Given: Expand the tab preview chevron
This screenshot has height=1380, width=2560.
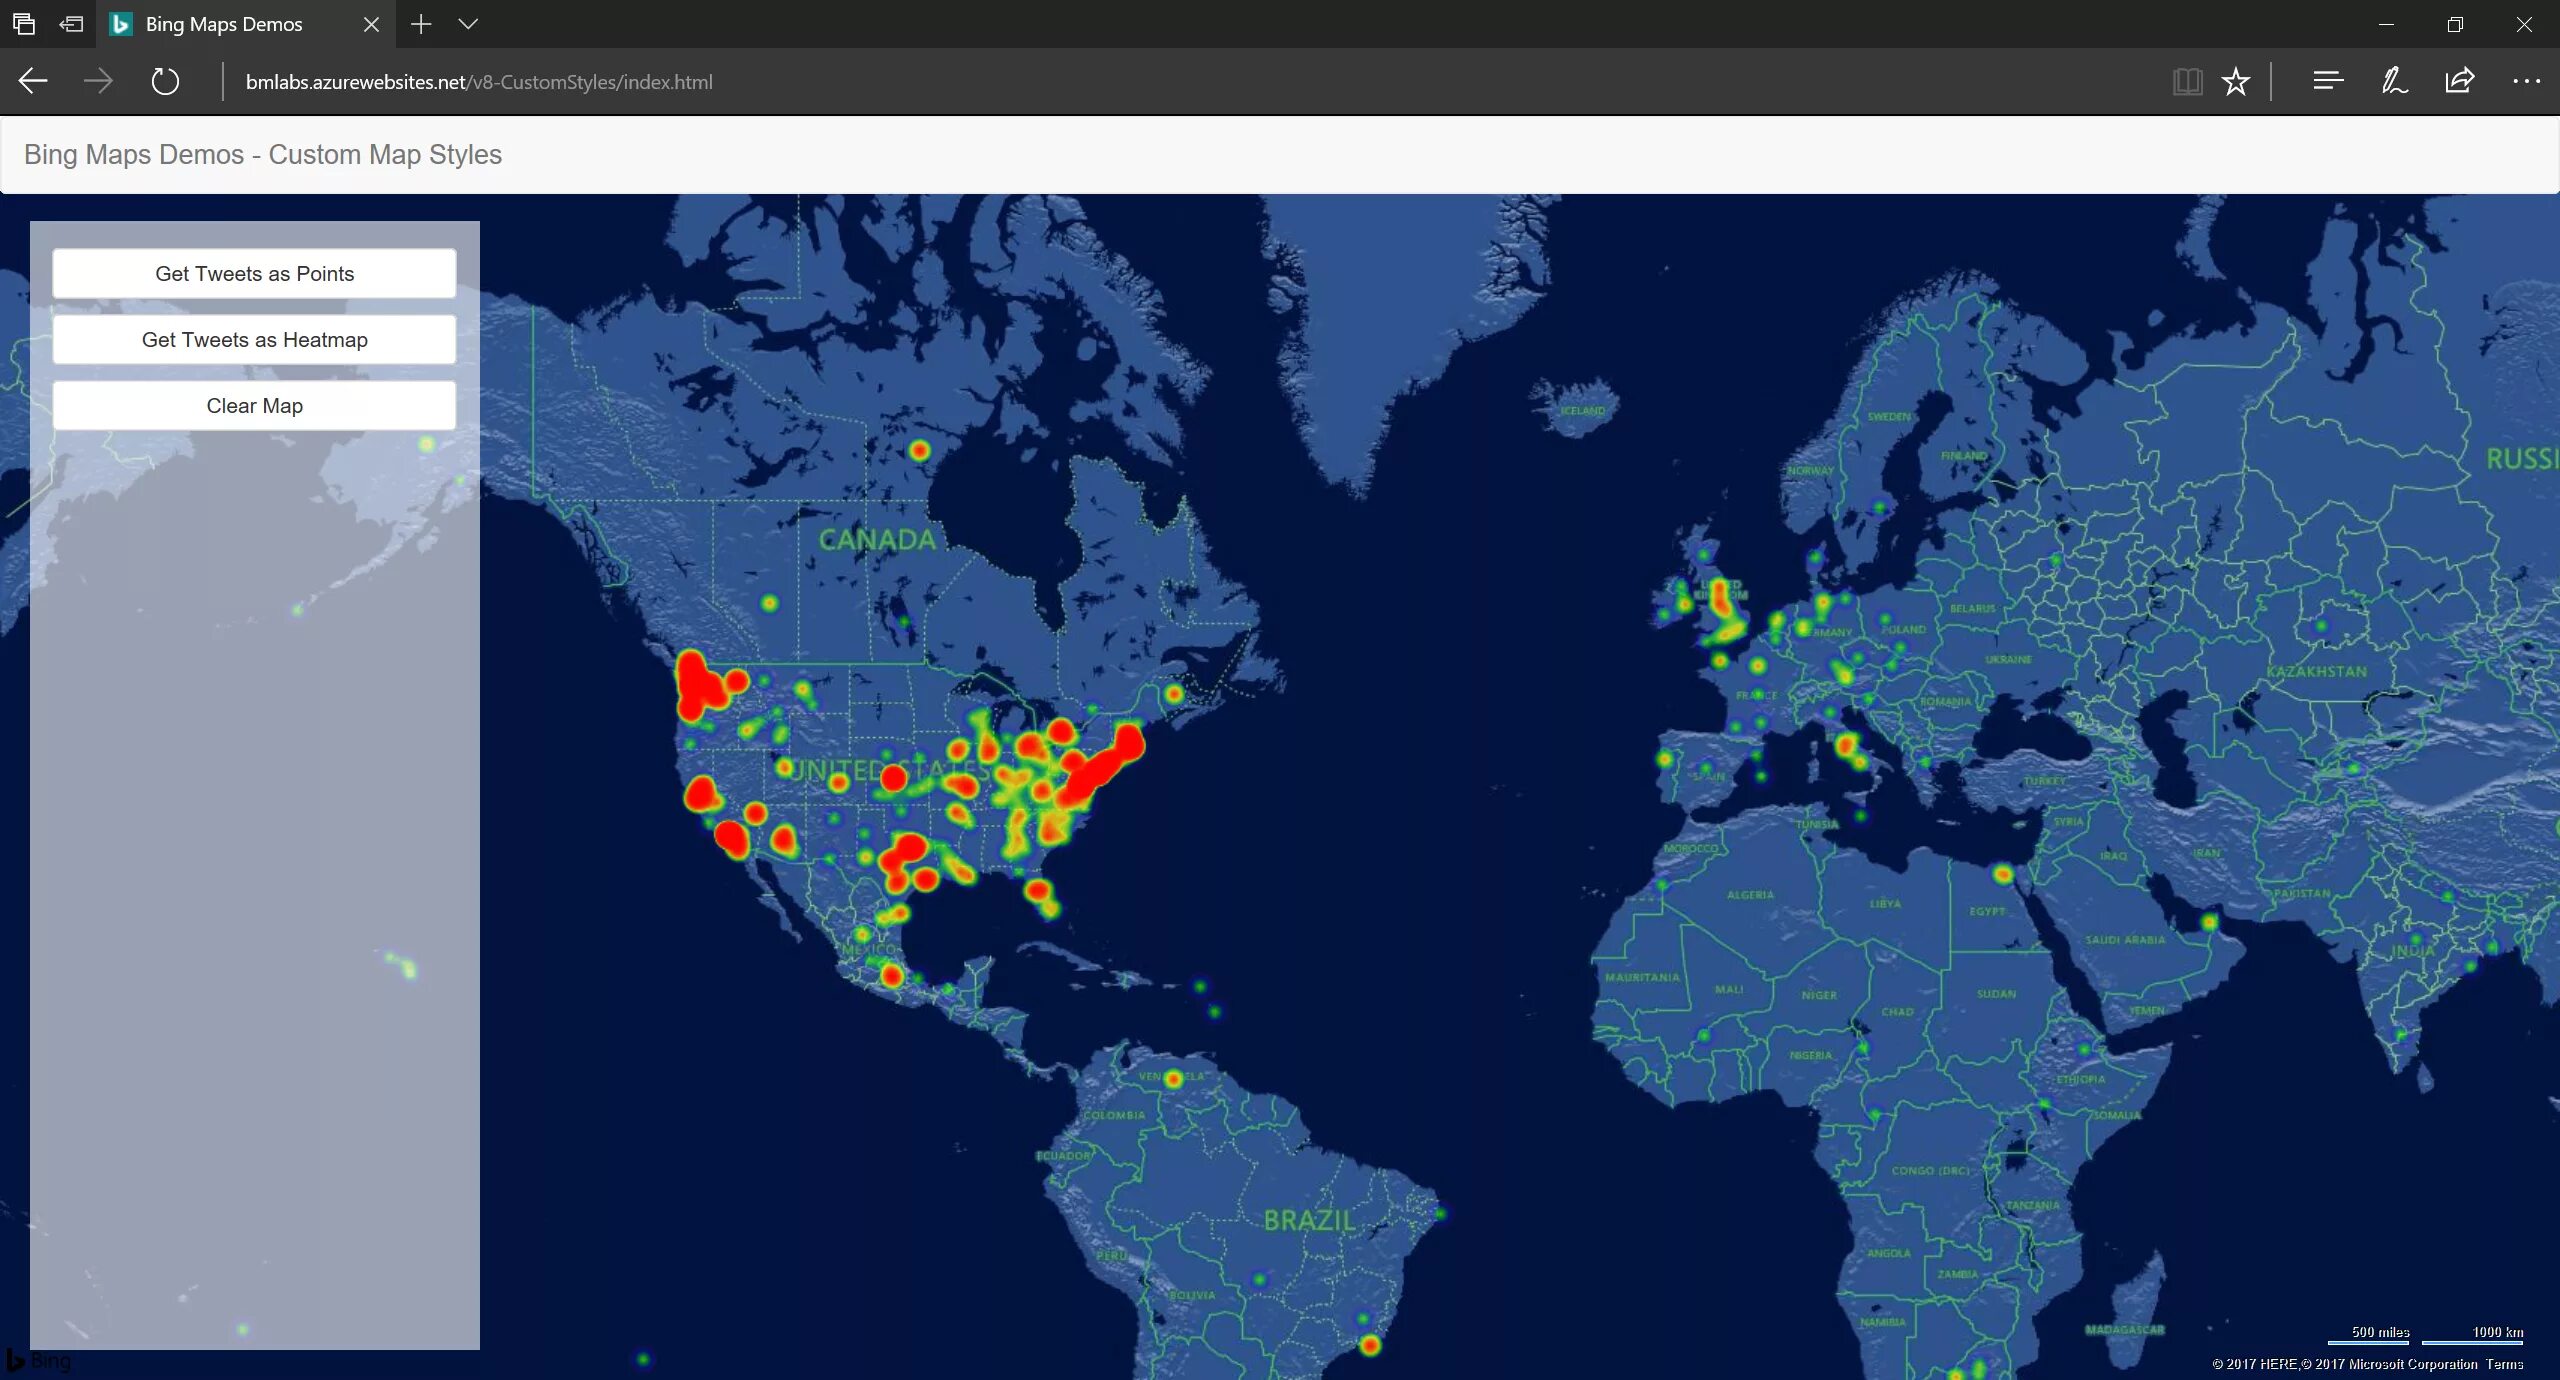Looking at the screenshot, I should click(468, 24).
